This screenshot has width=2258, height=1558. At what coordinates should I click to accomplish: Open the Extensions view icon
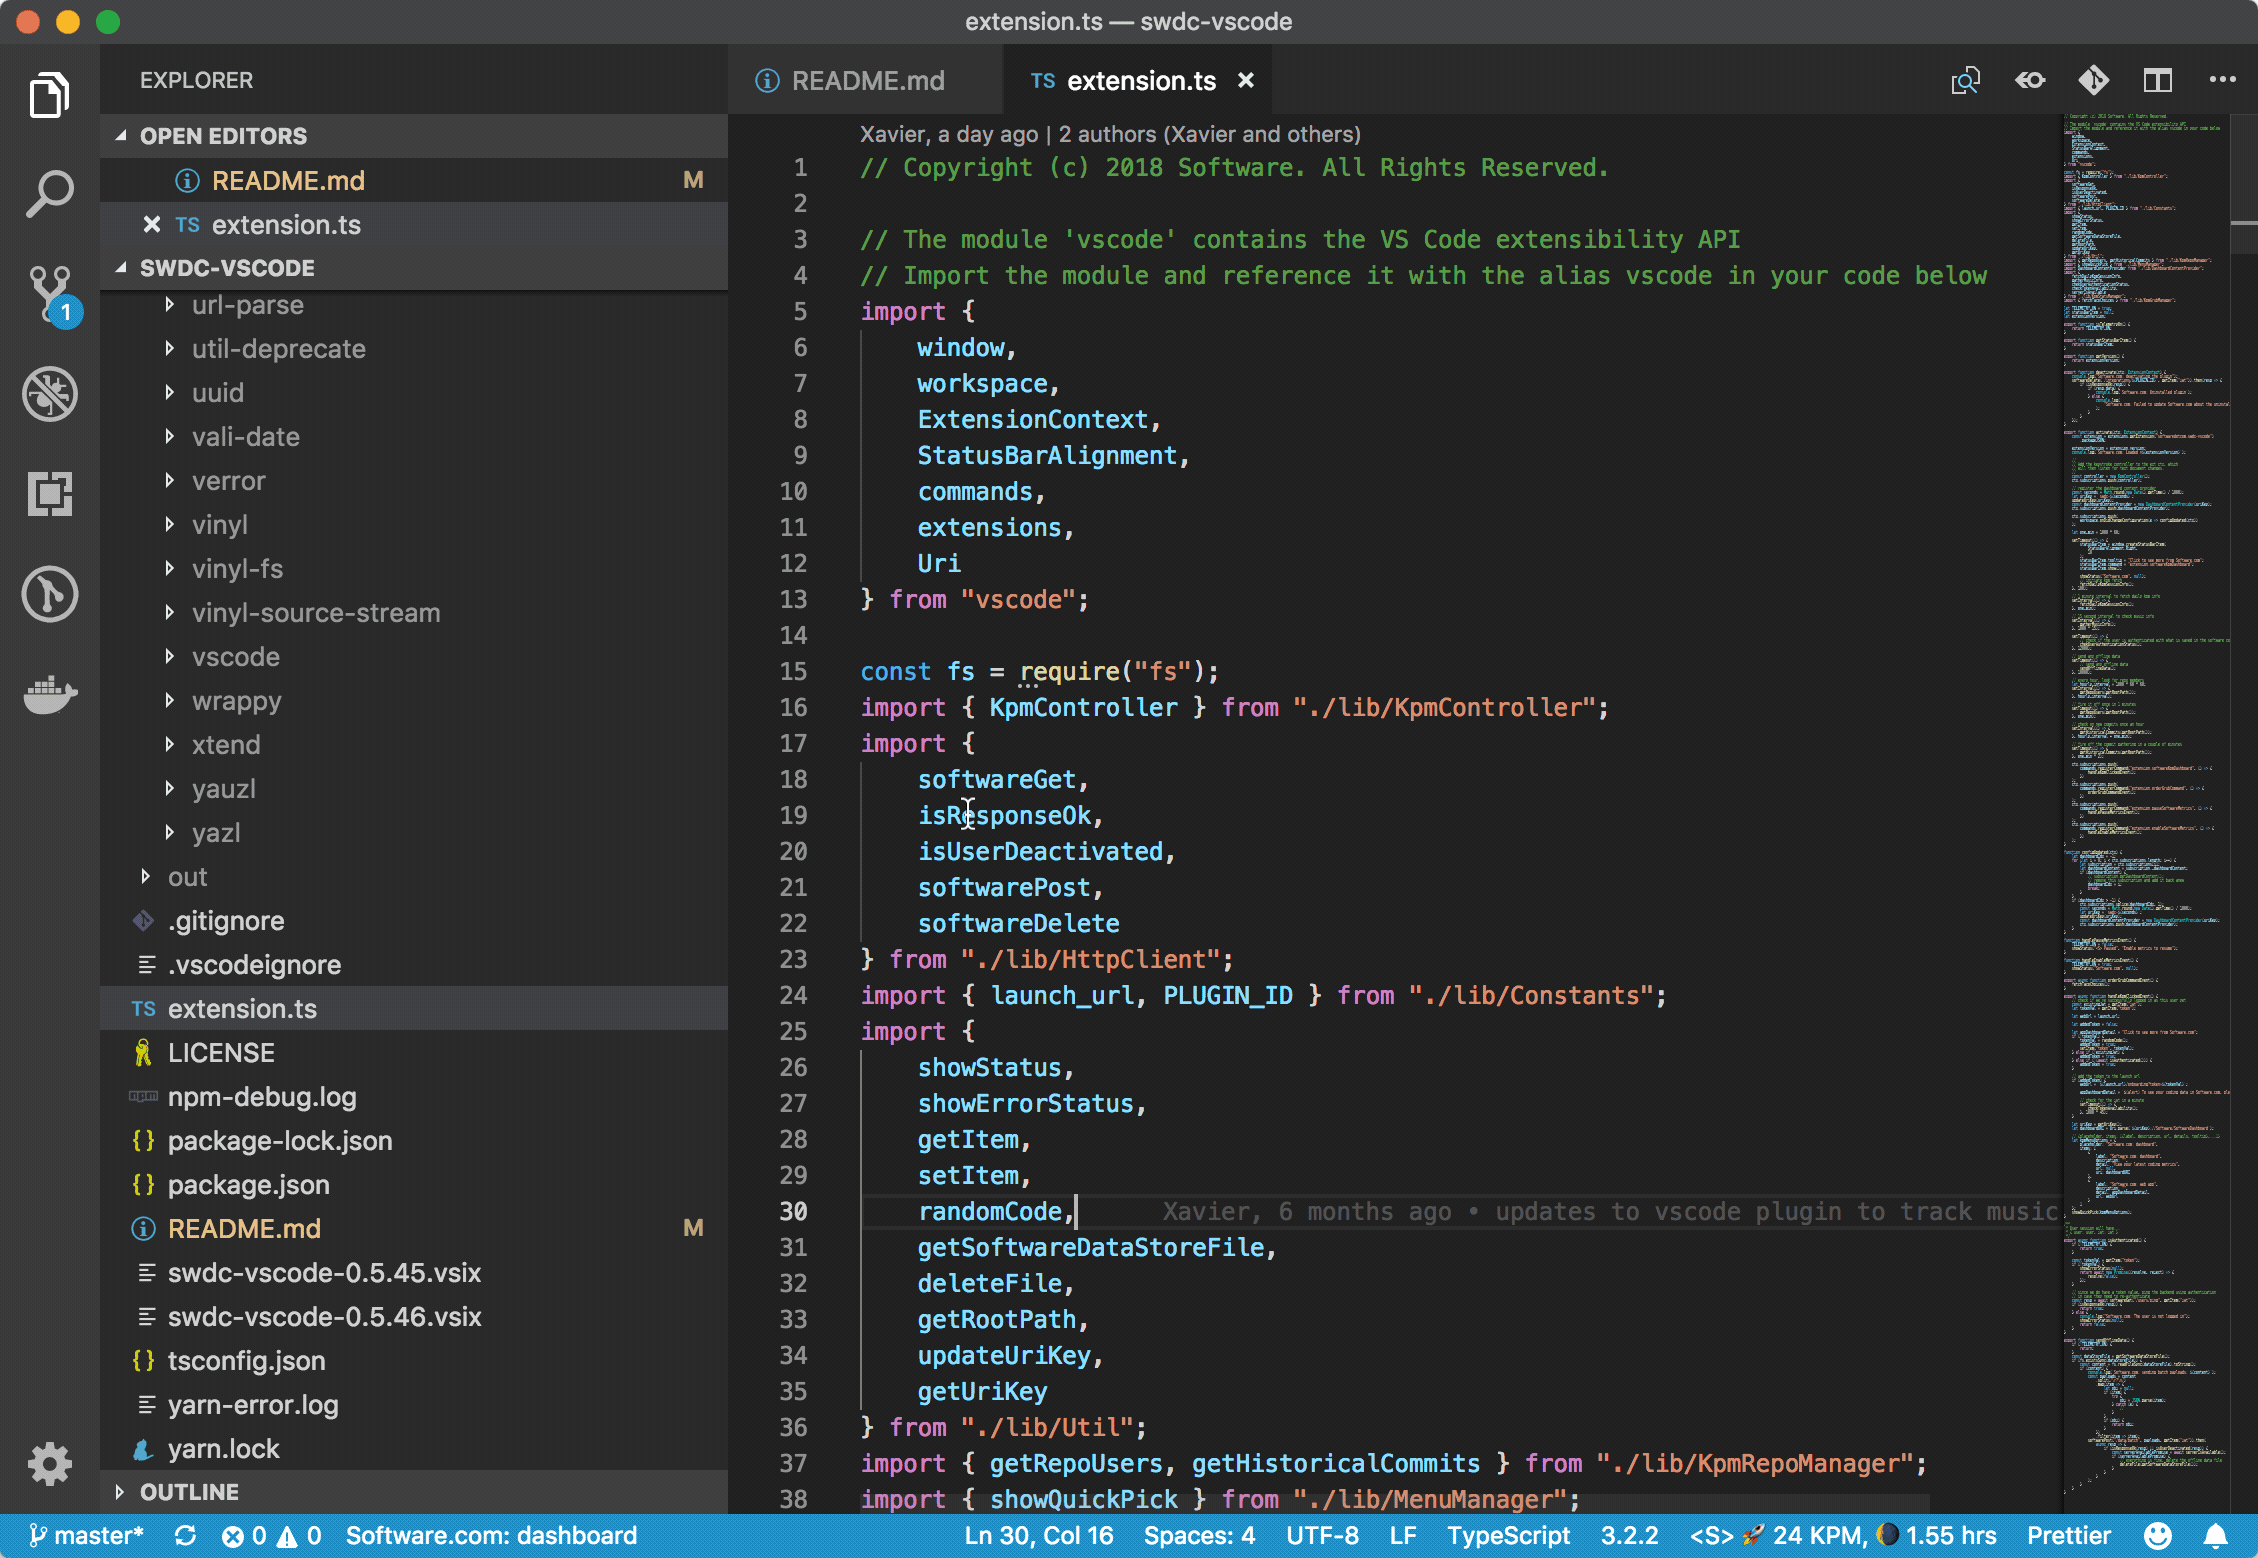tap(49, 494)
